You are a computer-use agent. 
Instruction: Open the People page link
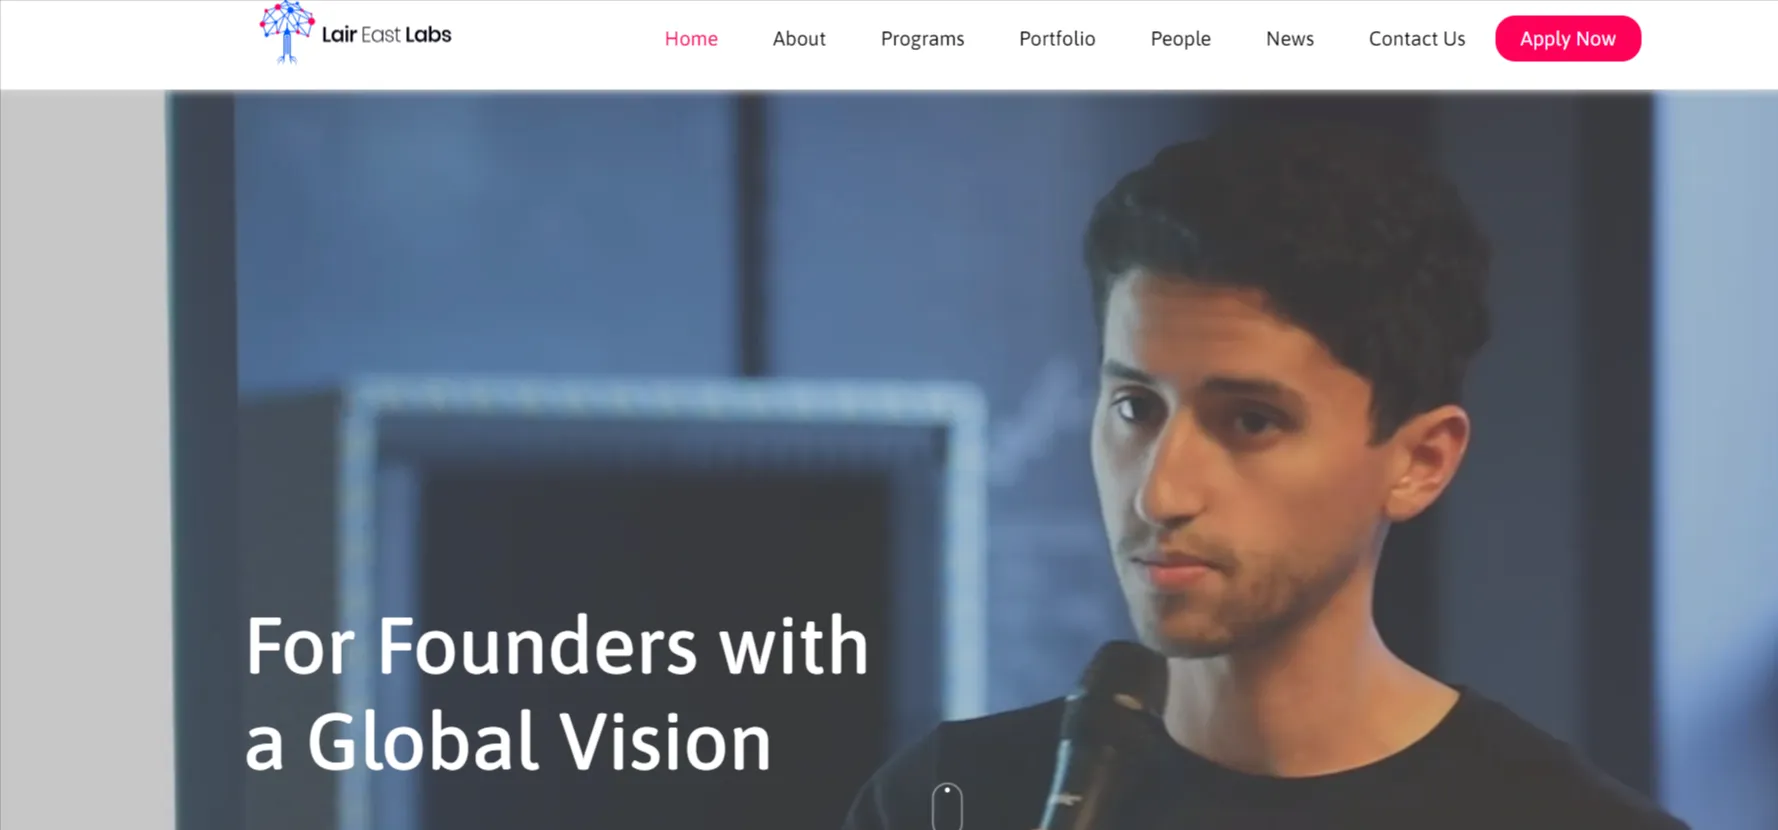click(x=1180, y=39)
